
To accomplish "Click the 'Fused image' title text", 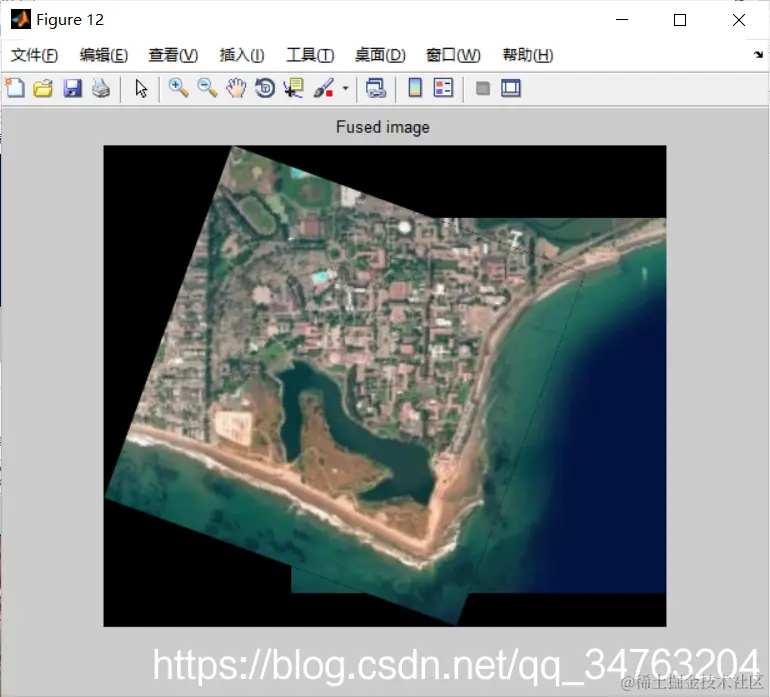I will point(383,127).
